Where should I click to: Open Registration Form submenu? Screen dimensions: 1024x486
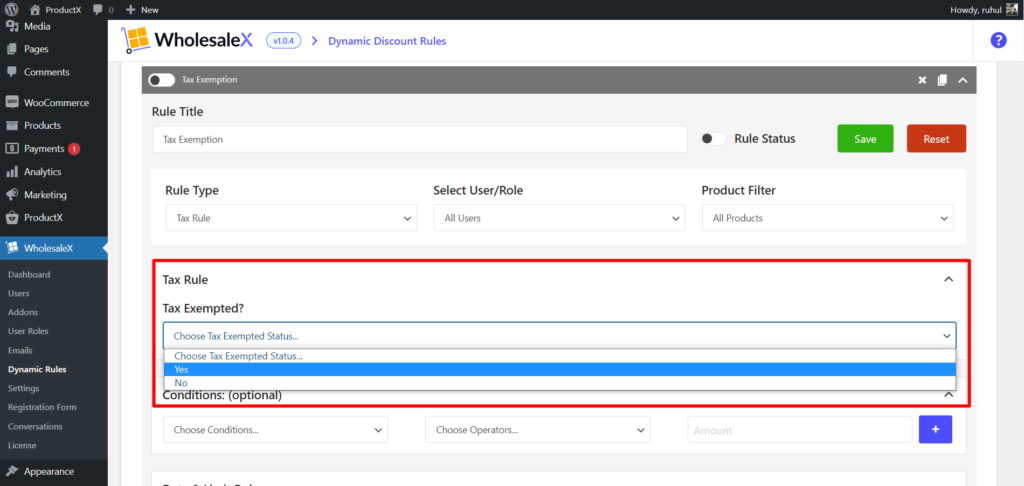click(42, 407)
